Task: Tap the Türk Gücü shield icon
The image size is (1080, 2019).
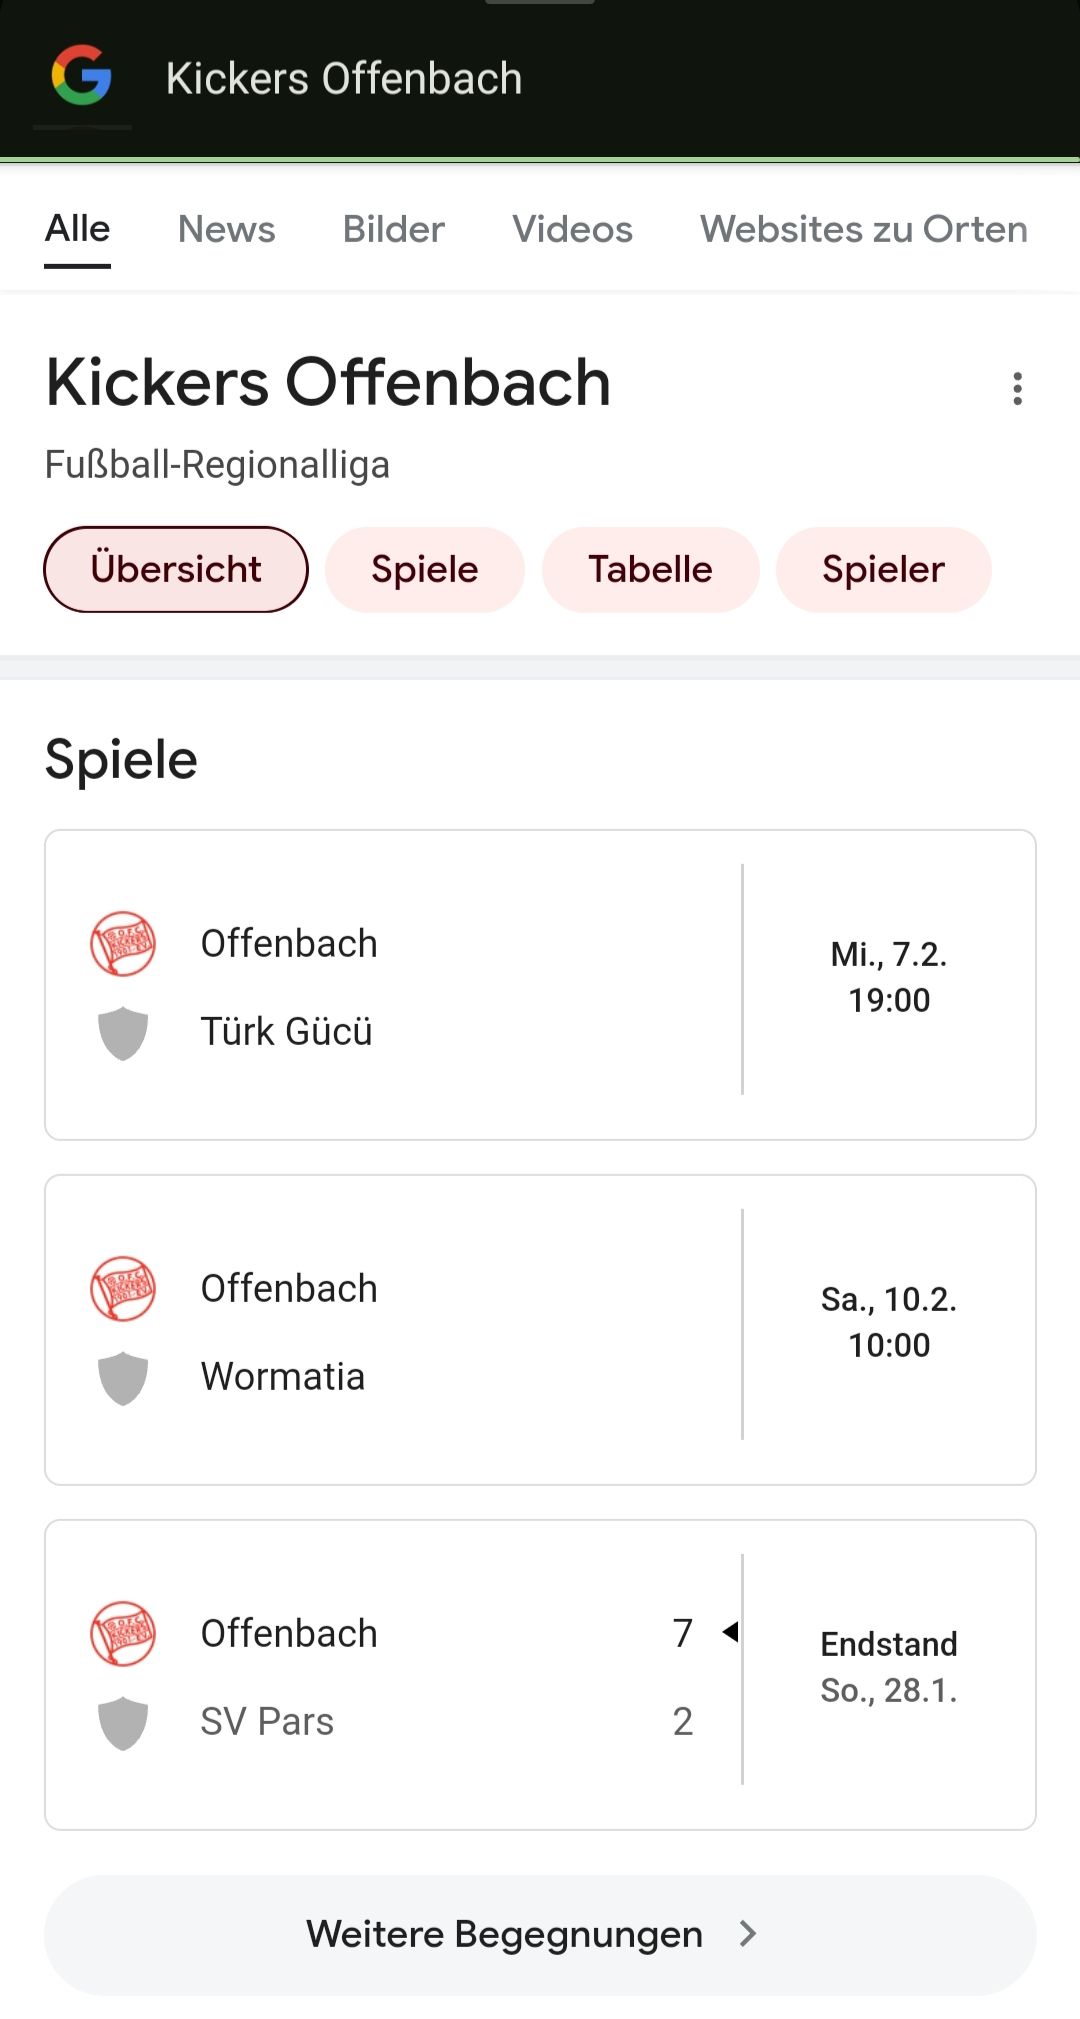Action: 123,1032
